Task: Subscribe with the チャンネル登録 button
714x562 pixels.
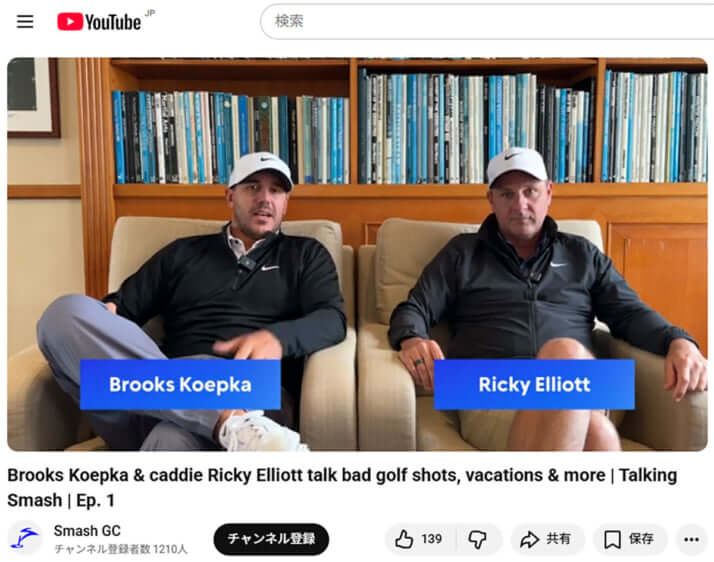Action: click(x=271, y=539)
